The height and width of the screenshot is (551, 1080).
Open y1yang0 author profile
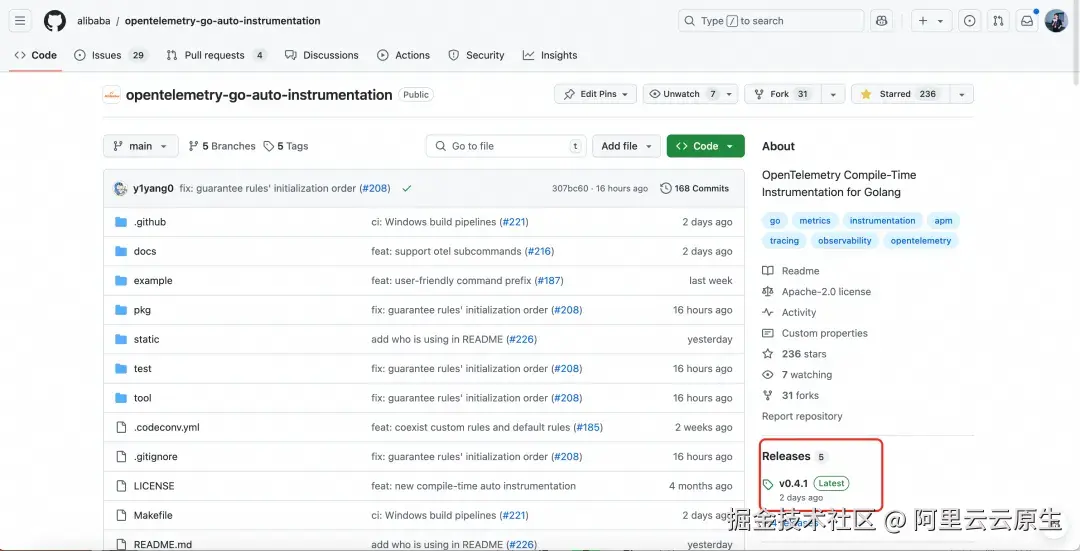pos(153,188)
